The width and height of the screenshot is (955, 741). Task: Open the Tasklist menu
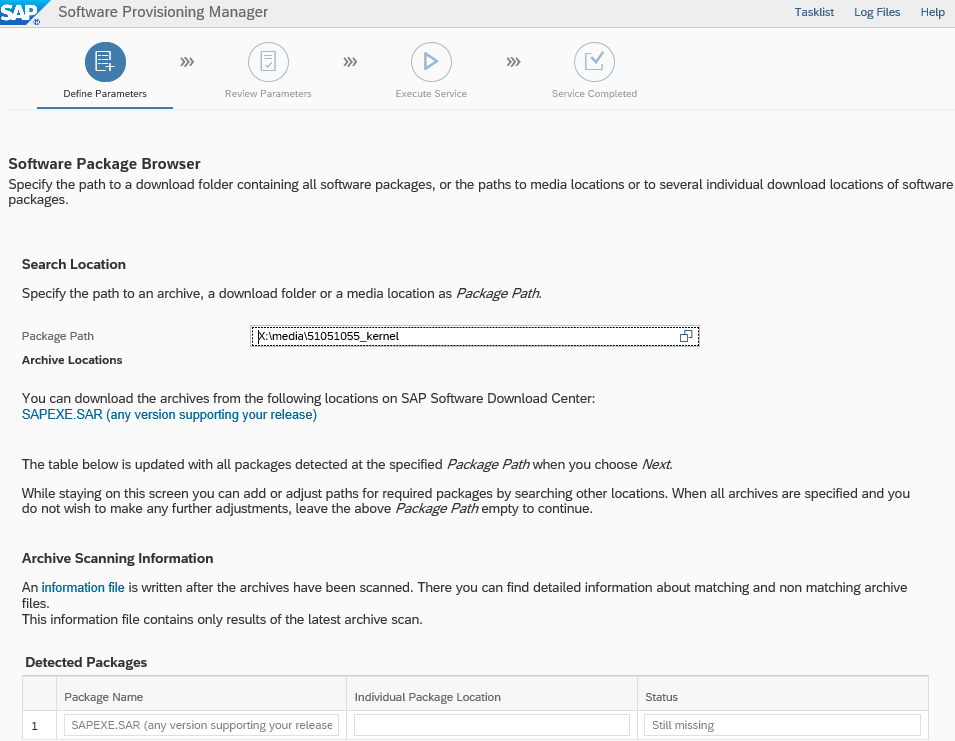814,12
